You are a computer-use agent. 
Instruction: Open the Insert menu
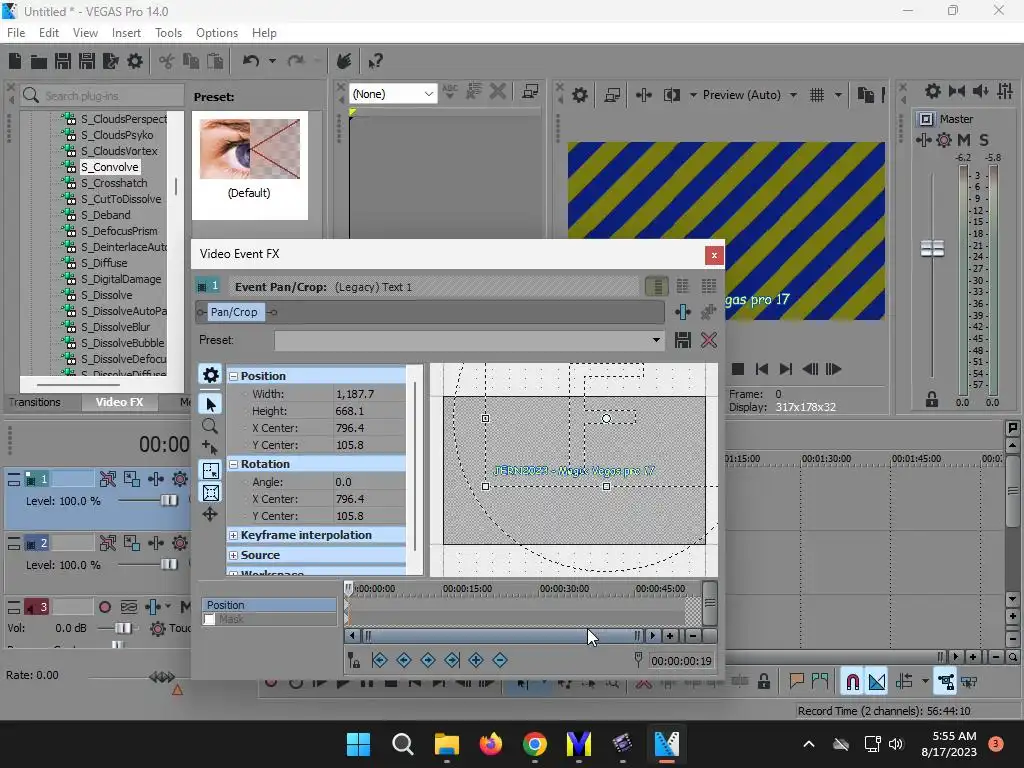126,33
